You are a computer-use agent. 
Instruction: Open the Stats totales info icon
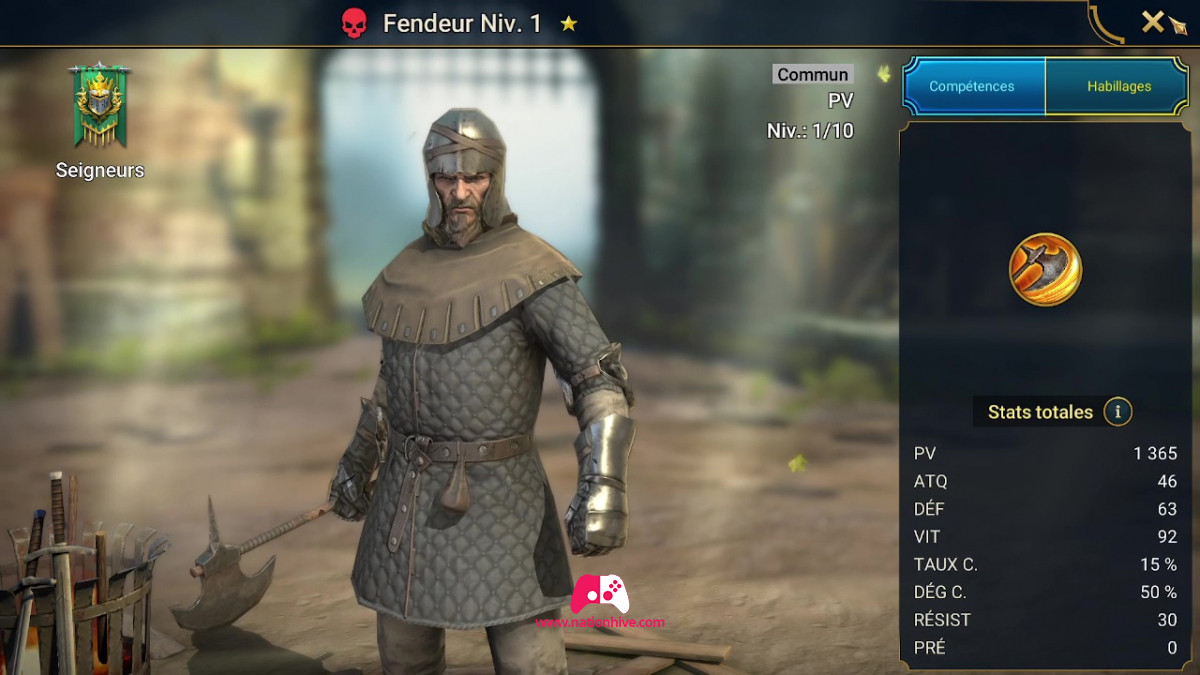1118,411
